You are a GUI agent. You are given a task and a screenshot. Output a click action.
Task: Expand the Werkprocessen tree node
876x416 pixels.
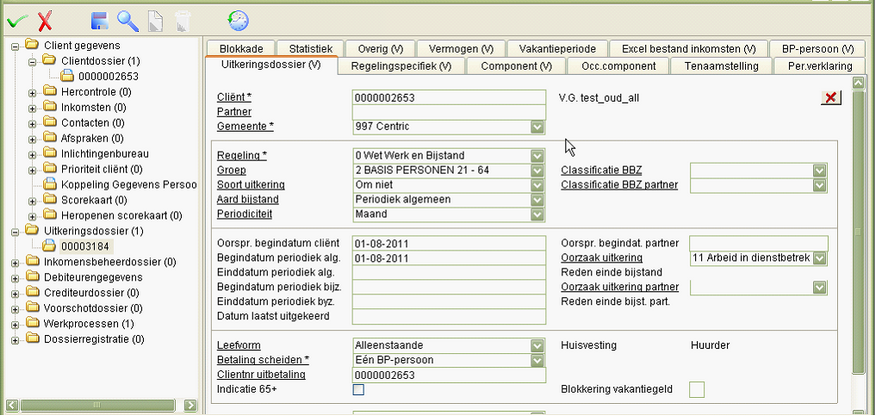coord(15,324)
